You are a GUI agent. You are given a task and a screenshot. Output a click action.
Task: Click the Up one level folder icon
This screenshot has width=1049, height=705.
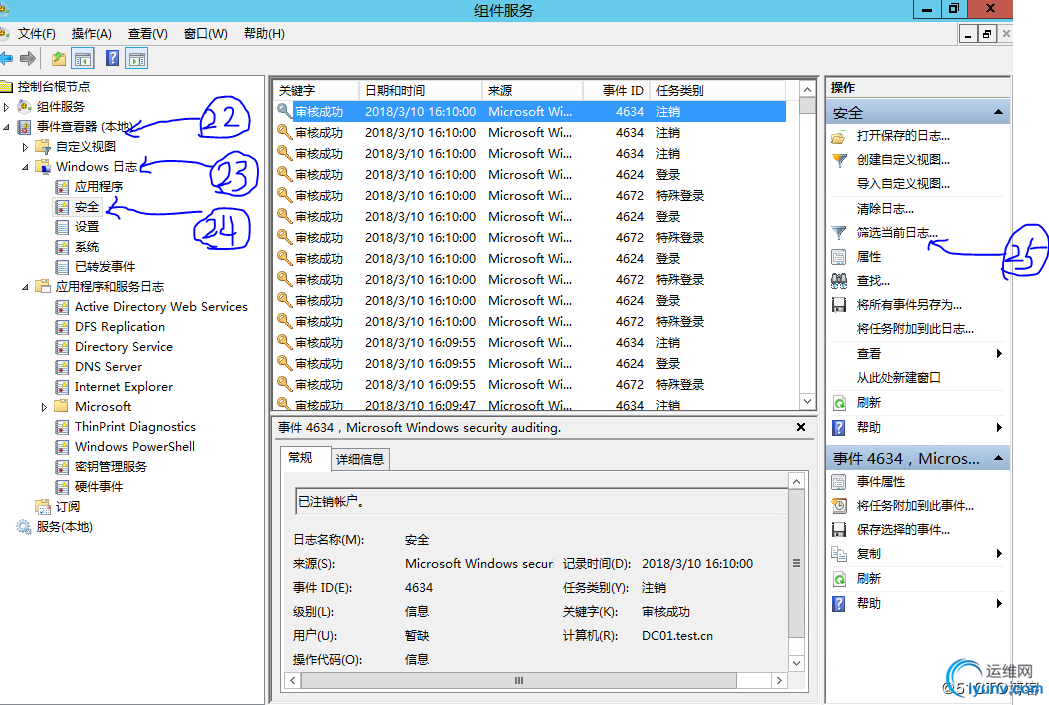[x=59, y=59]
